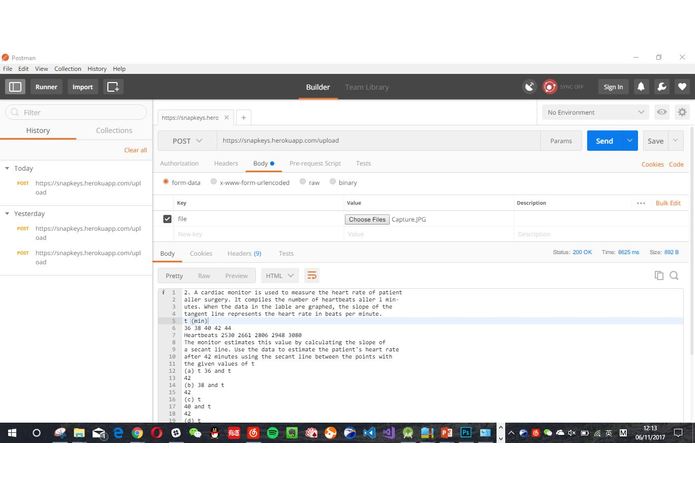695x494 pixels.
Task: Add a new request tab with plus
Action: tap(243, 117)
